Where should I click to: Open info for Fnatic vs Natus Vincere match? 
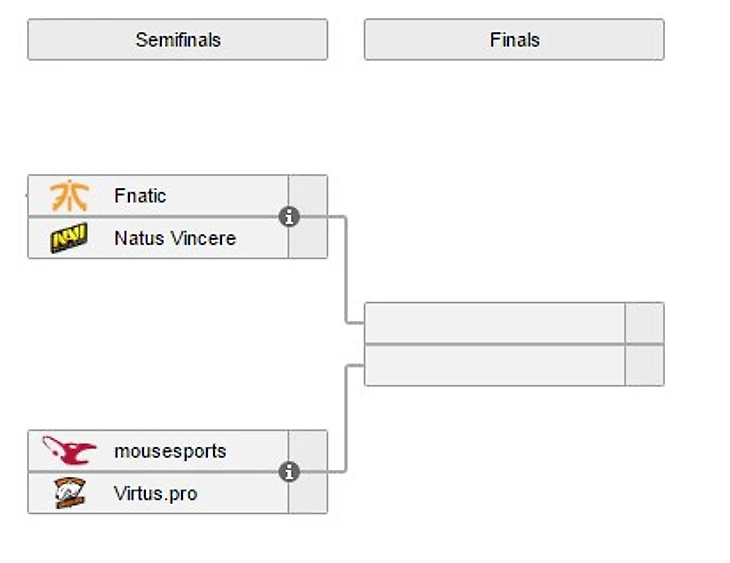(x=289, y=216)
